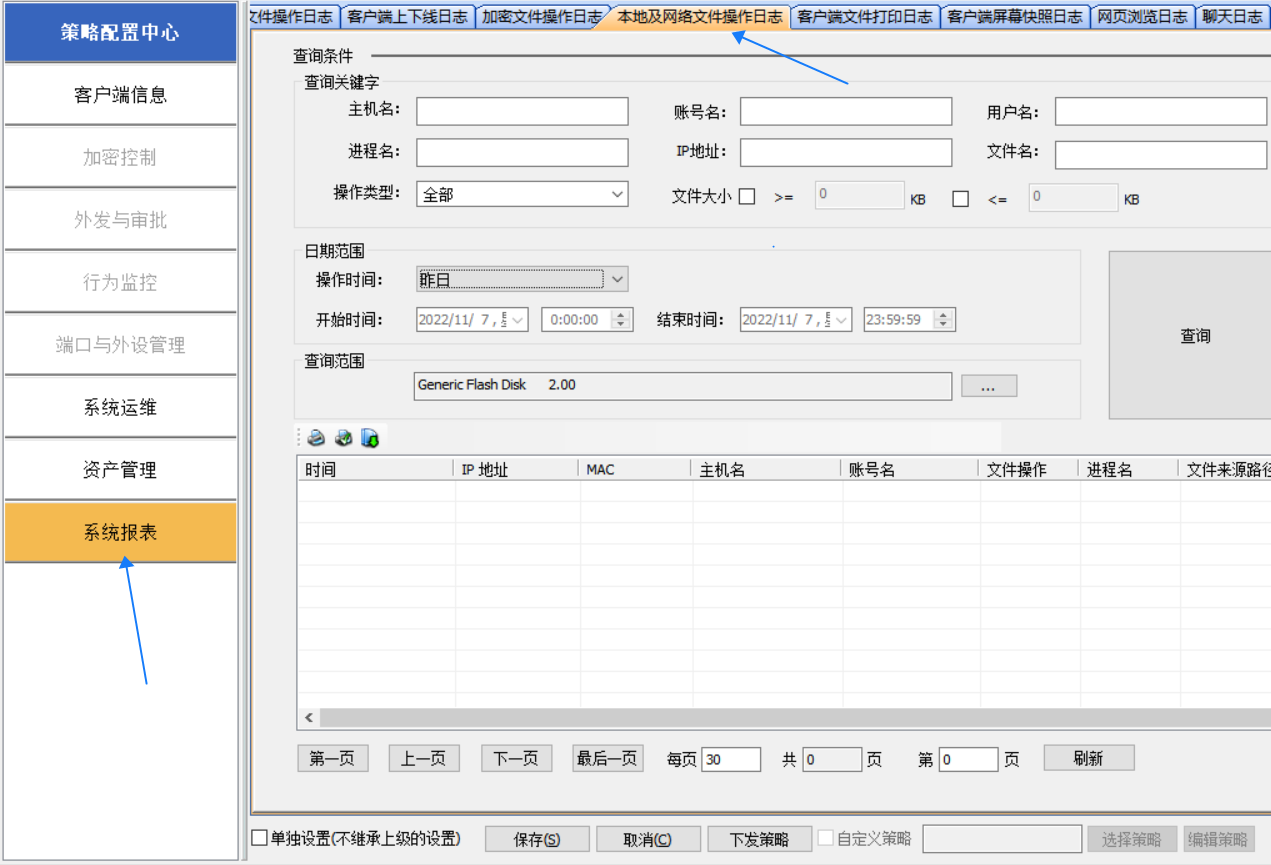Open the end date calendar dropdown
The image size is (1271, 865).
tap(841, 320)
